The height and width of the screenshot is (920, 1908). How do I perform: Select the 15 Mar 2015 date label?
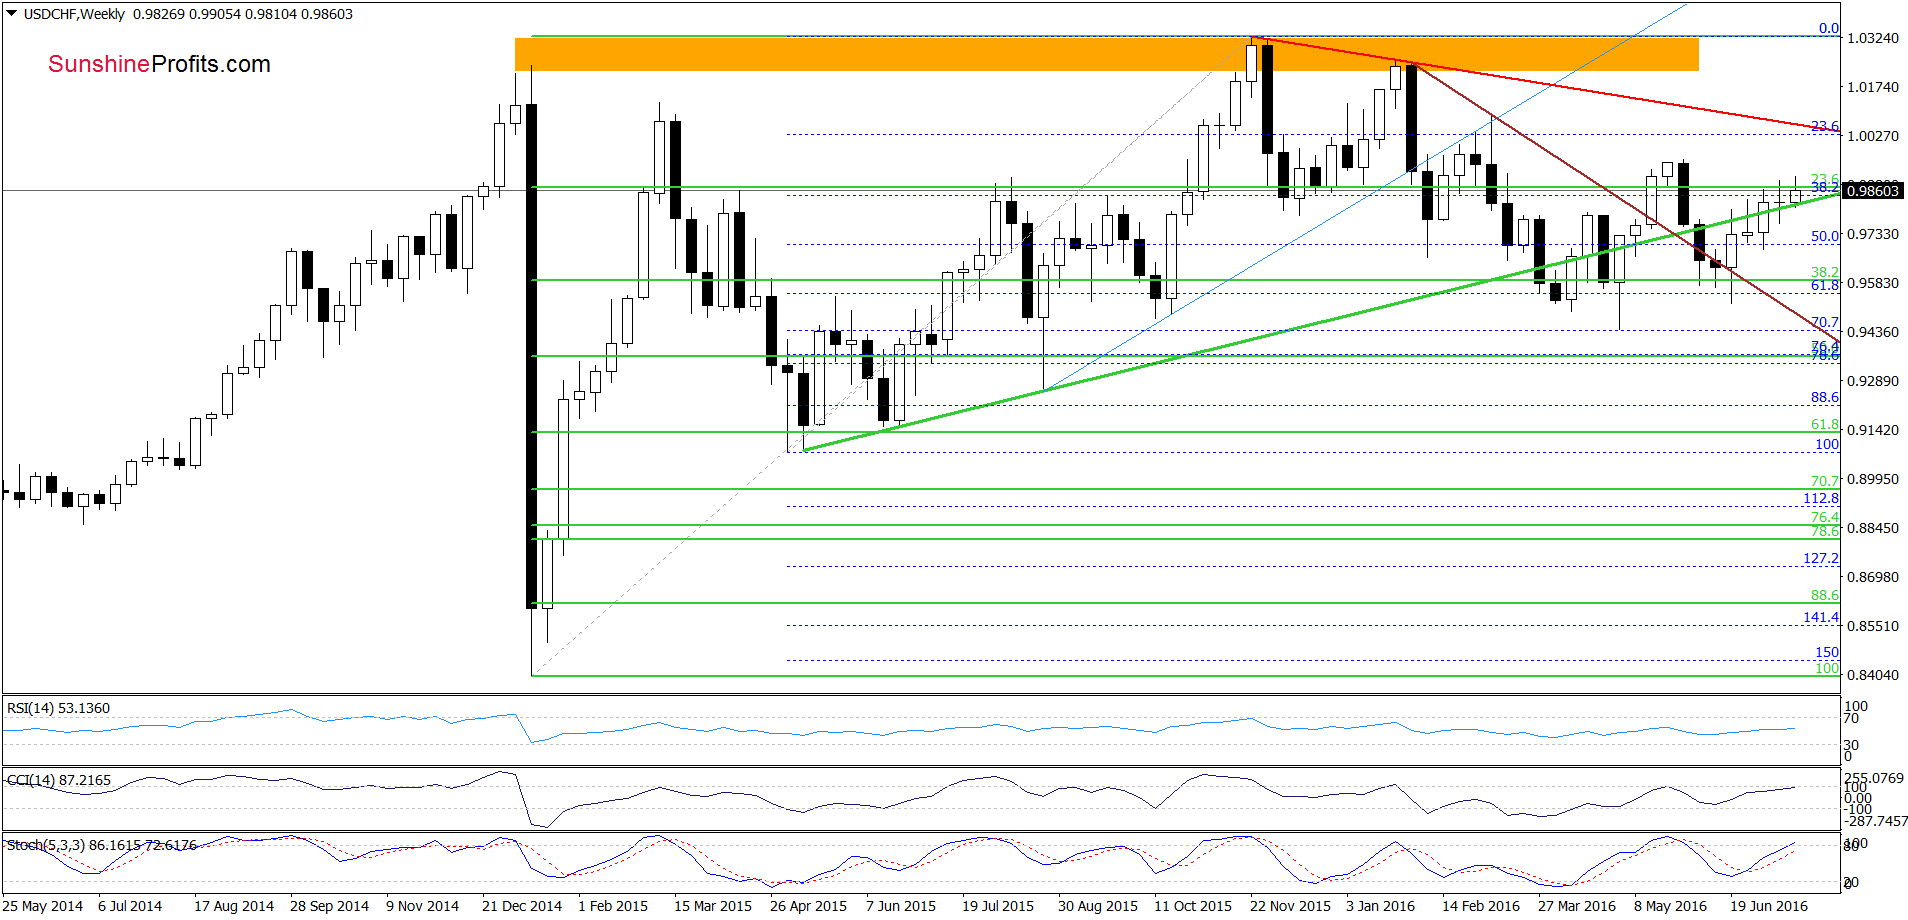[713, 906]
